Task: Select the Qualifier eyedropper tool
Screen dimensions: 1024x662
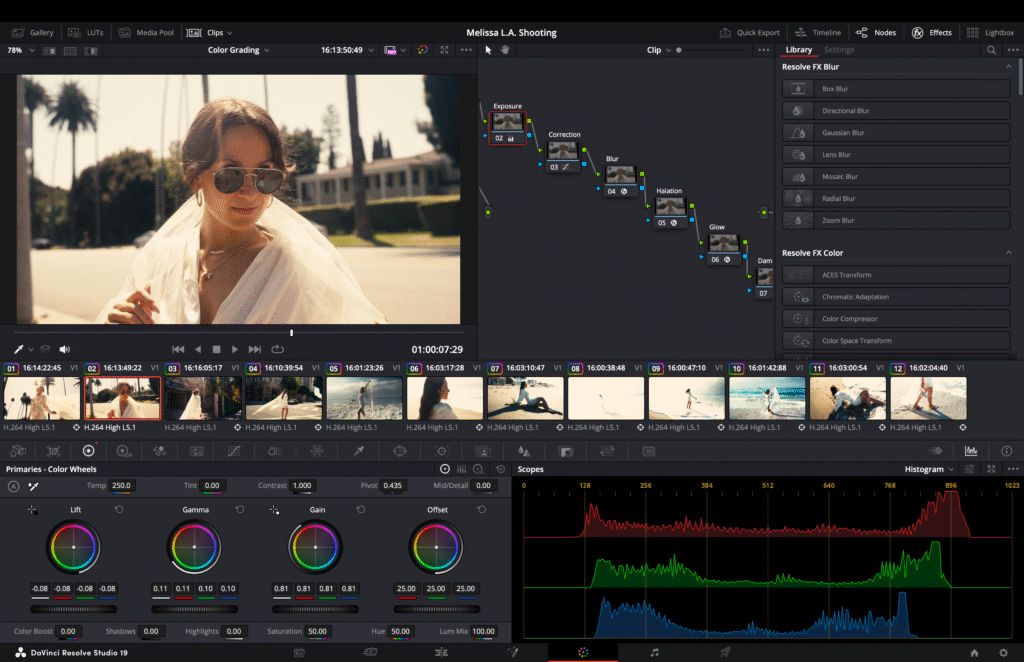Action: pyautogui.click(x=358, y=451)
